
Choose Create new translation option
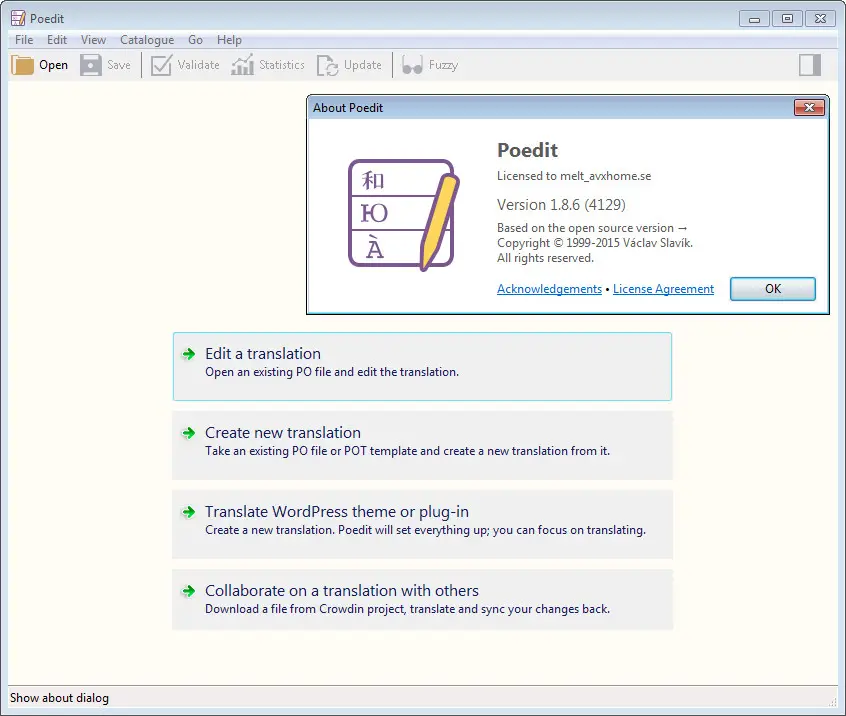(422, 445)
